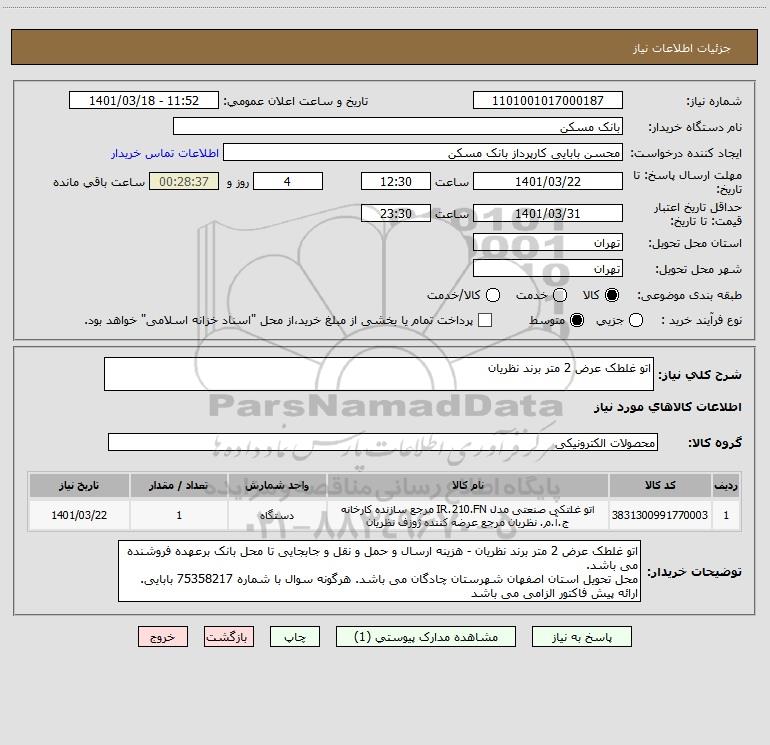Click مشاهده مدارک پیوستی (1) button
This screenshot has width=770, height=745.
click(426, 637)
